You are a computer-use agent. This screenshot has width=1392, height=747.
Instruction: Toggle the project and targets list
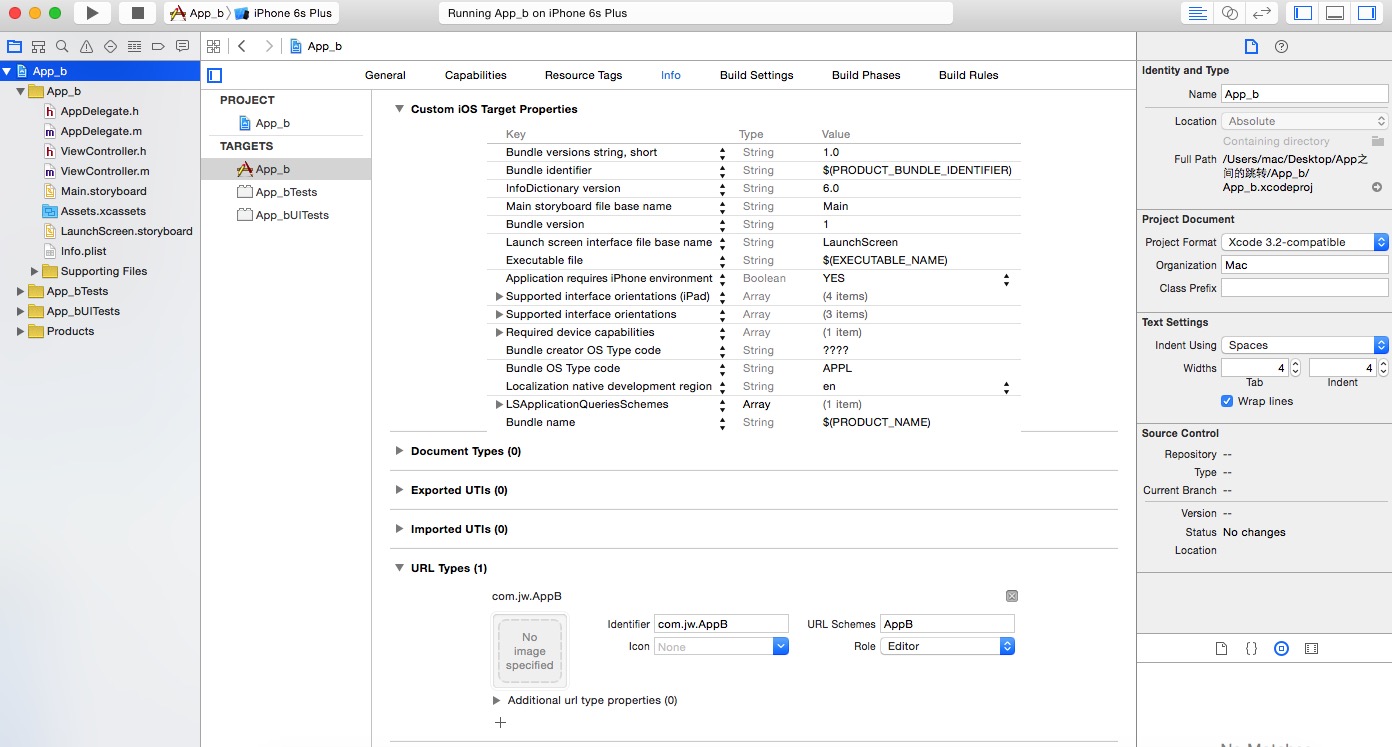(x=214, y=75)
